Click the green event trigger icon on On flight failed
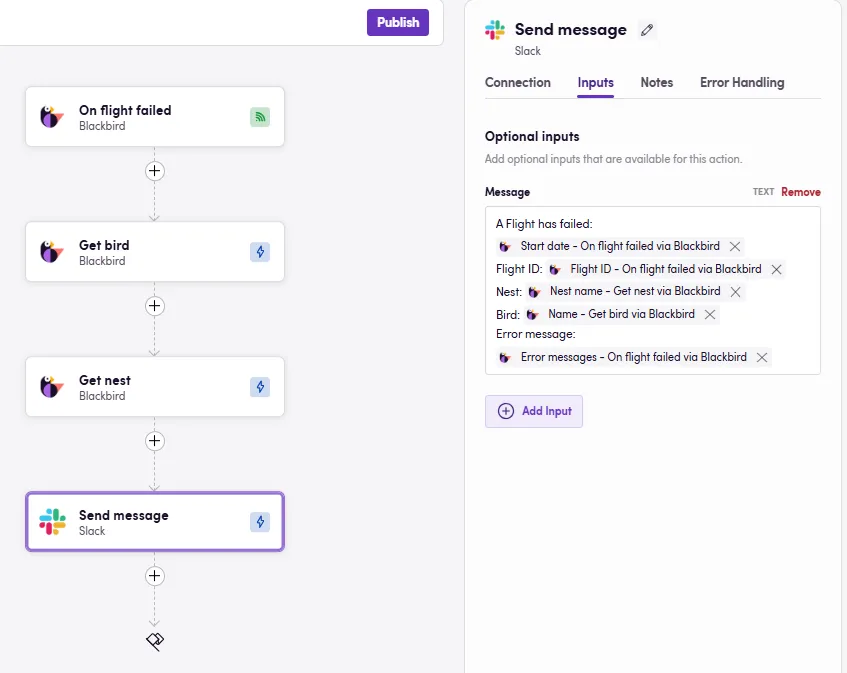Screen dimensions: 847x673 260,117
